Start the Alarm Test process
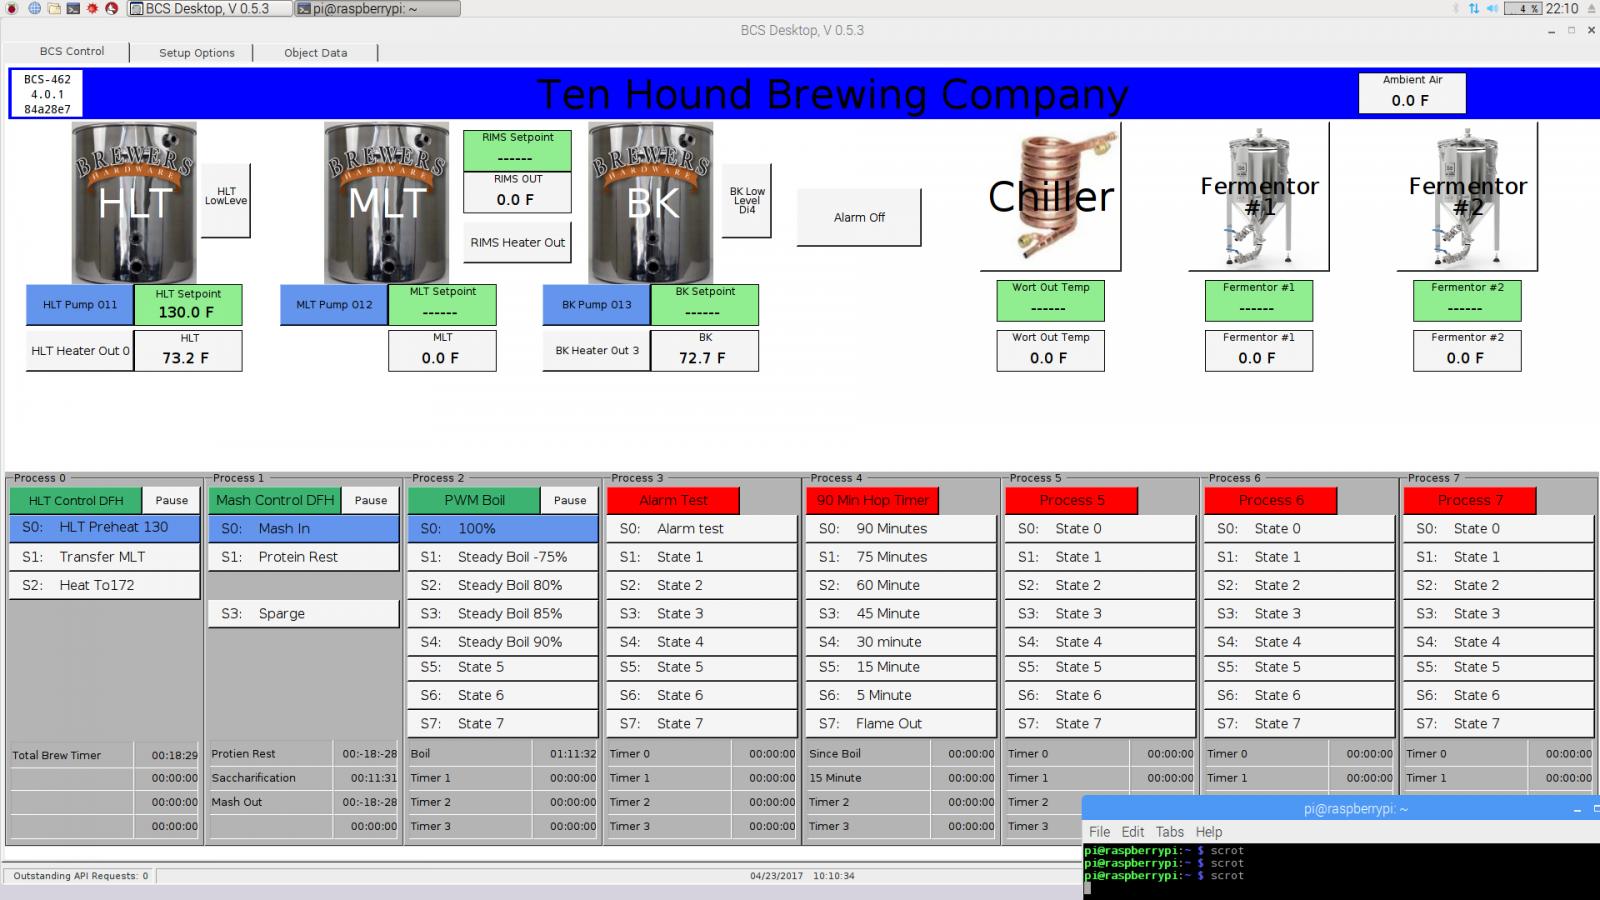The height and width of the screenshot is (900, 1600). click(x=673, y=500)
